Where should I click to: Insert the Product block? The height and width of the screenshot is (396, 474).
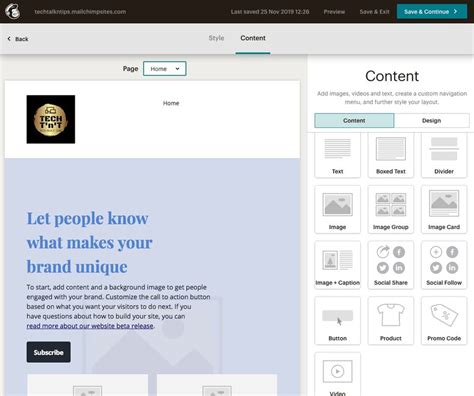(391, 321)
